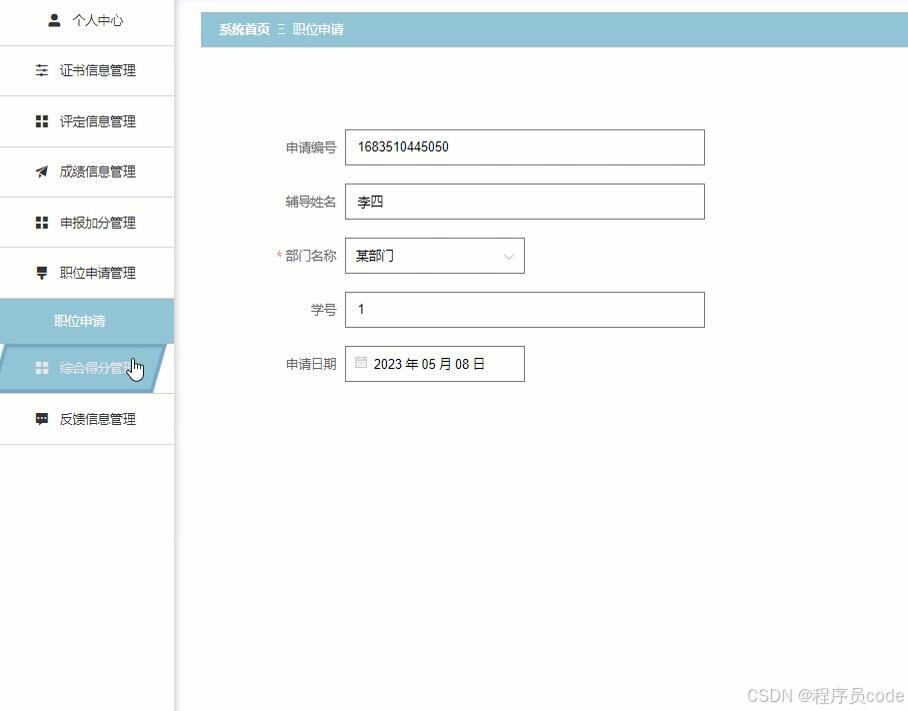Open 证书信息管理 menu item
This screenshot has height=711, width=908.
pyautogui.click(x=87, y=71)
